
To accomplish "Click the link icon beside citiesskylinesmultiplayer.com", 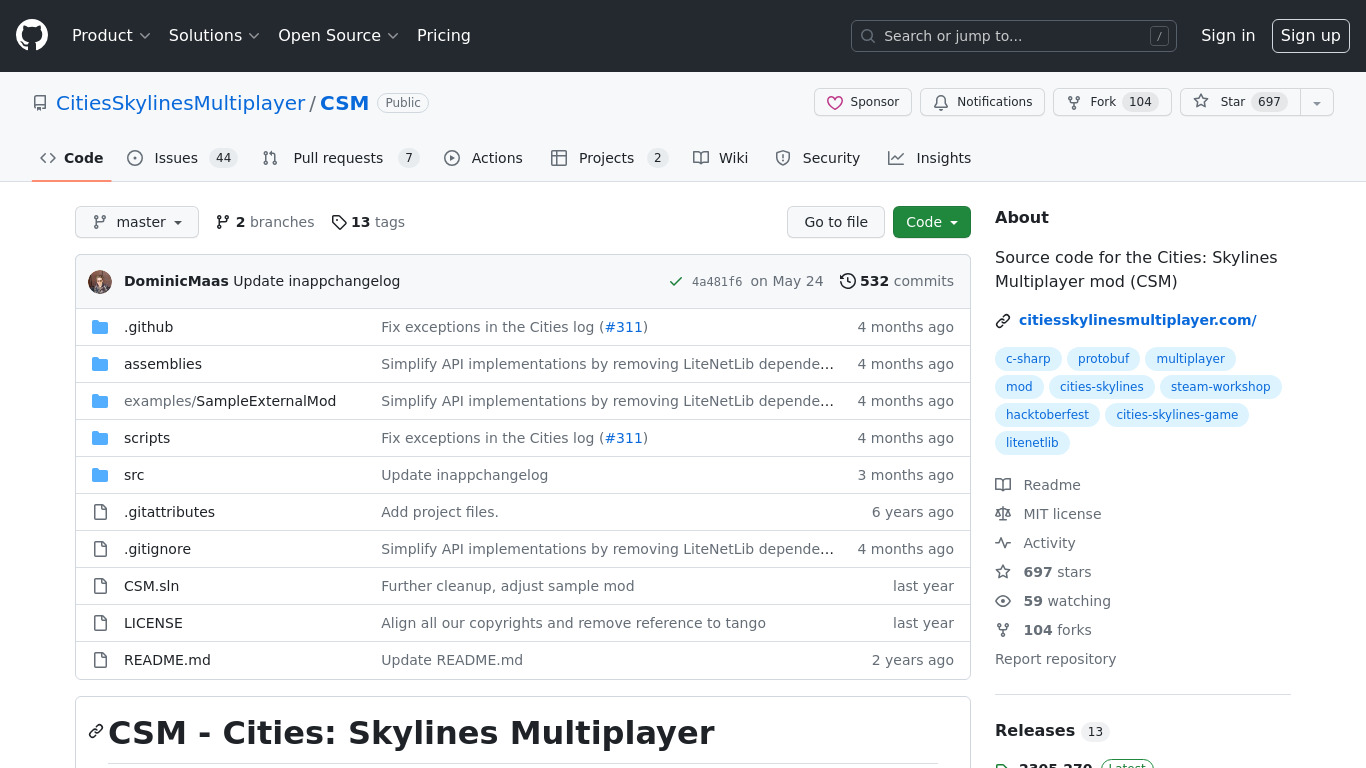I will 1003,321.
